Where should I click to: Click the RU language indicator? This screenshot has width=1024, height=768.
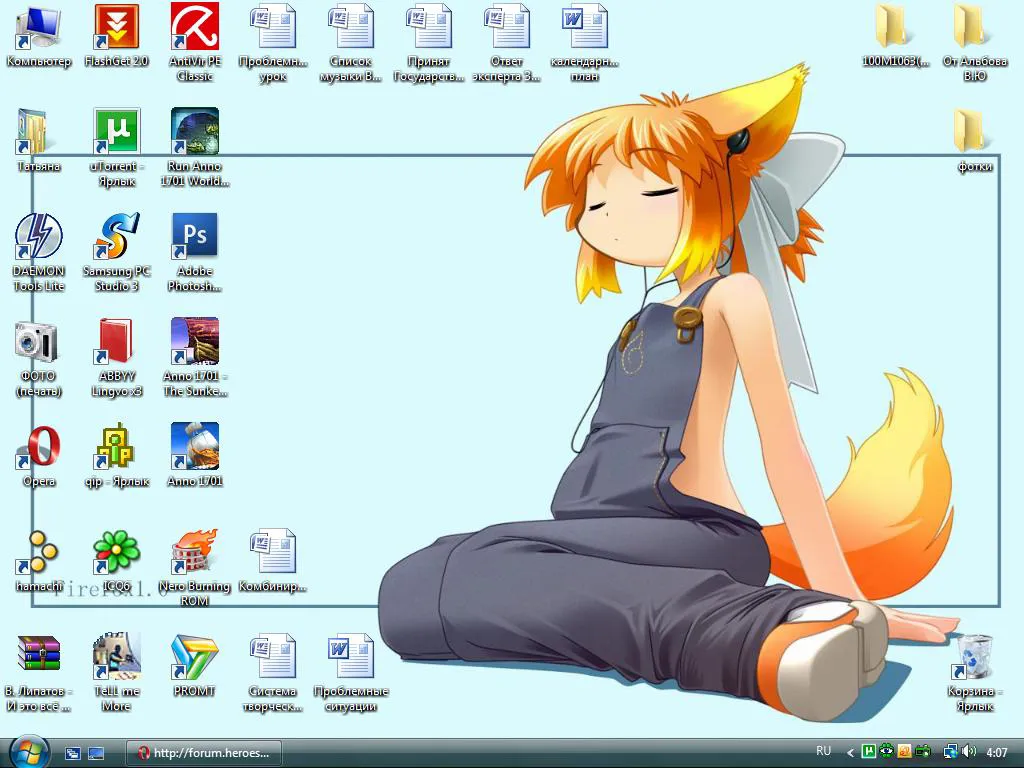point(824,751)
